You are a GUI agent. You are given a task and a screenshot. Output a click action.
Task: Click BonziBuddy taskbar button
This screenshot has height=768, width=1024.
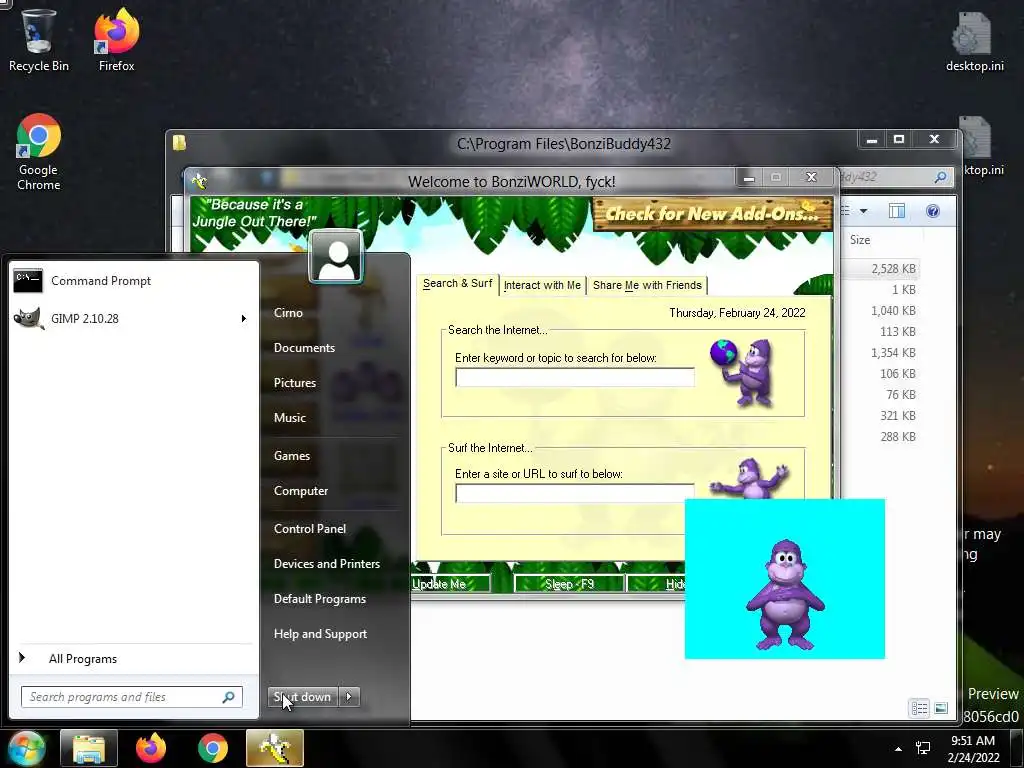pos(275,748)
